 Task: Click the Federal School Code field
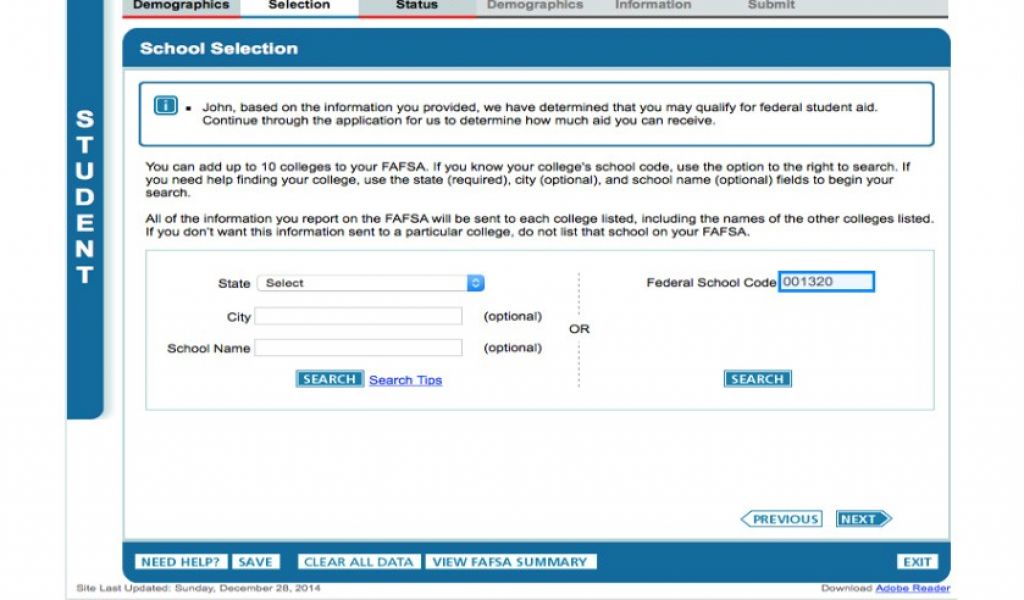click(x=826, y=282)
